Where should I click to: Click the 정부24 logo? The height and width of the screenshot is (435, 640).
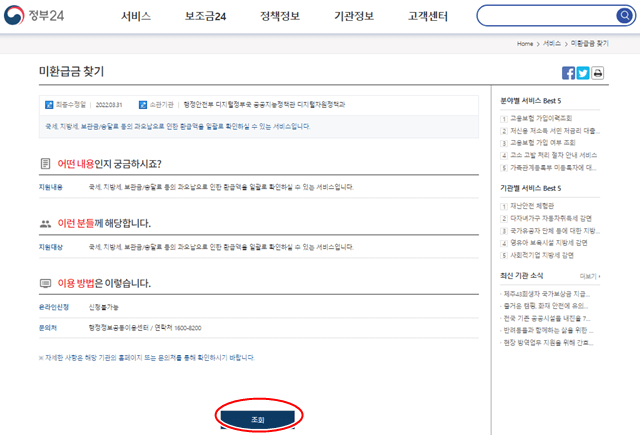[34, 16]
